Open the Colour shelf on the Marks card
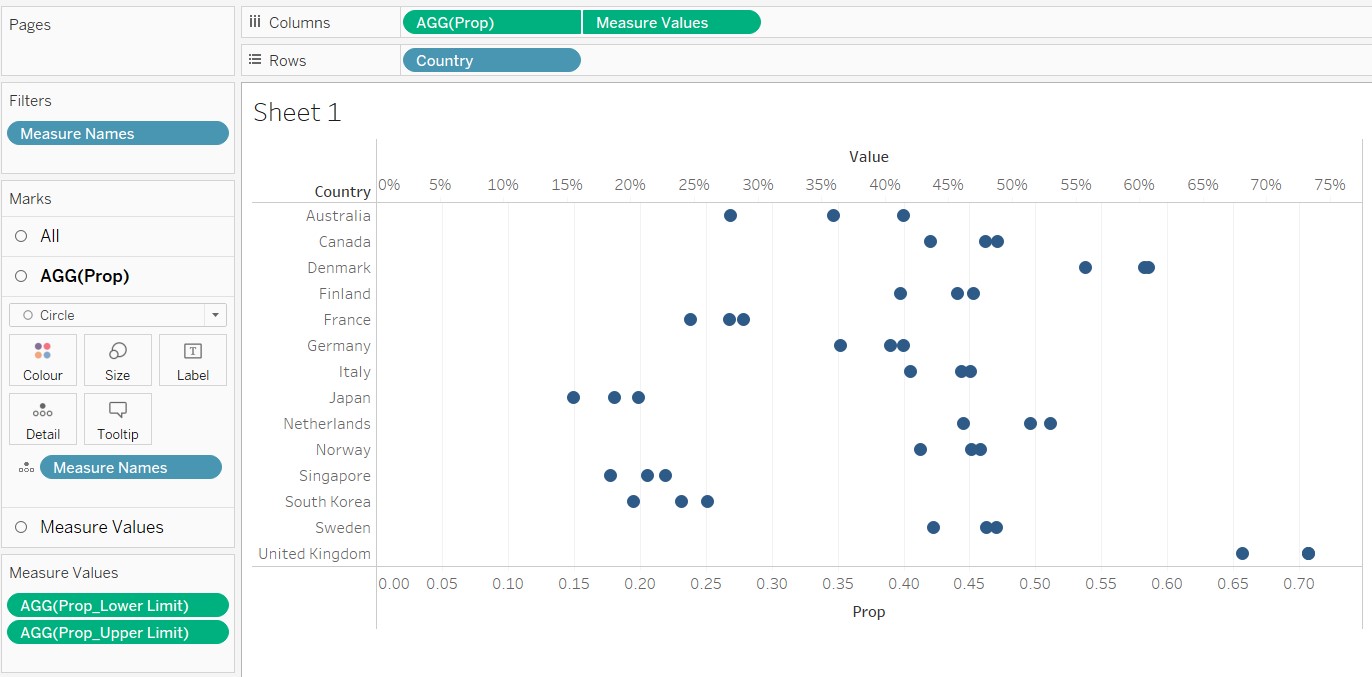1372x677 pixels. 43,360
